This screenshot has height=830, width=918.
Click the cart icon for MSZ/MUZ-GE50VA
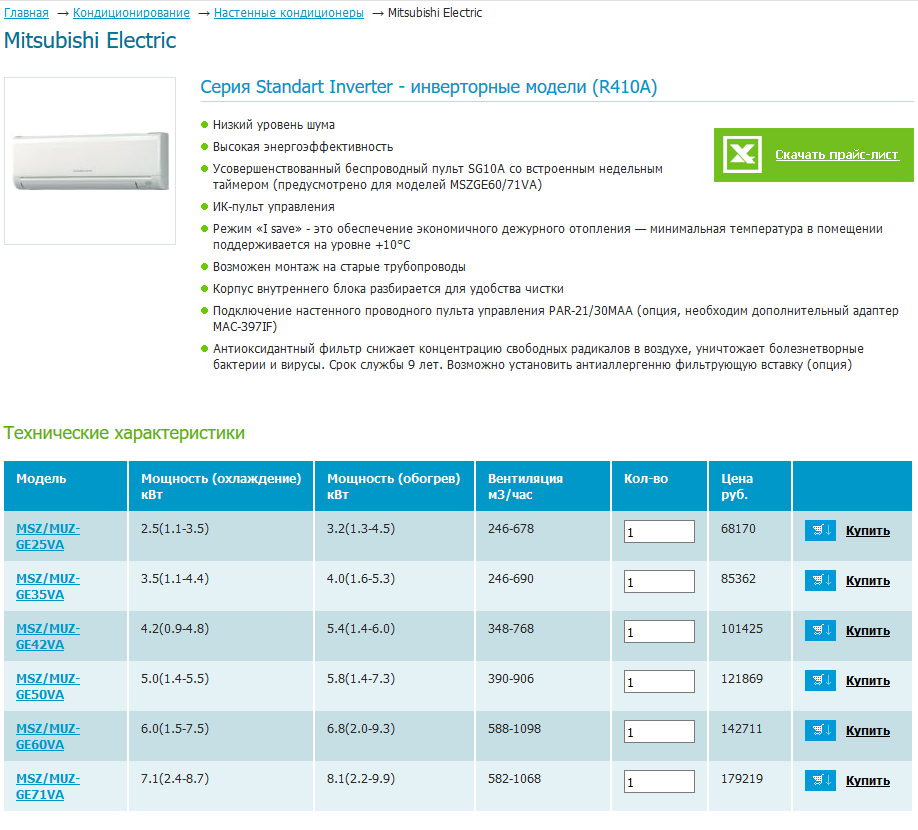tap(819, 680)
